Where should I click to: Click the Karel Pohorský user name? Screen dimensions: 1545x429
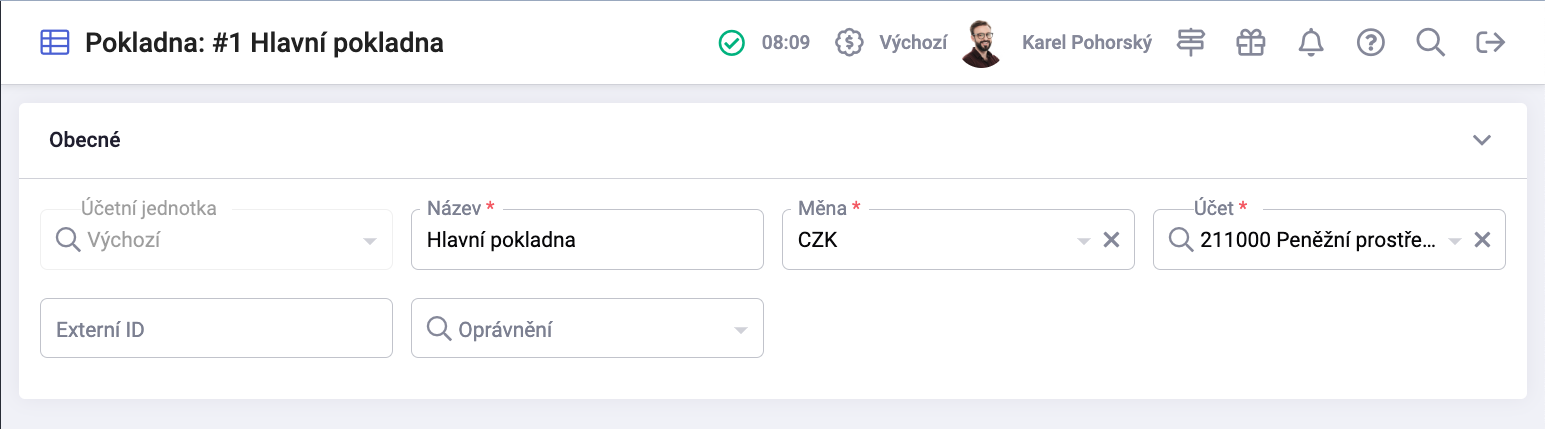[1087, 43]
